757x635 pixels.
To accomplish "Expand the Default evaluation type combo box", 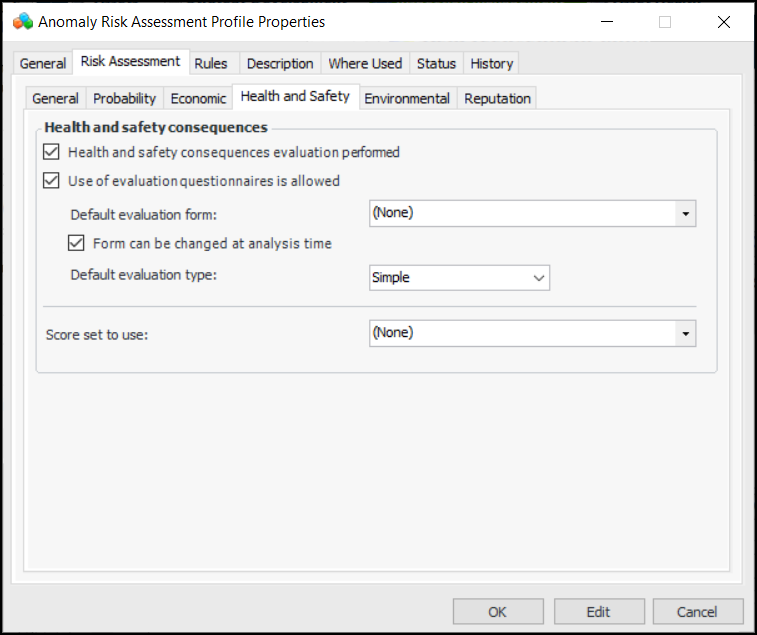I will point(539,278).
